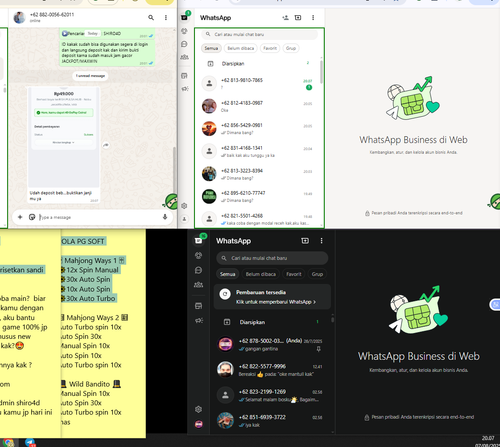500x447 pixels.
Task: Select 'Belum dibaca' filter in light WhatsApp
Action: (x=241, y=48)
